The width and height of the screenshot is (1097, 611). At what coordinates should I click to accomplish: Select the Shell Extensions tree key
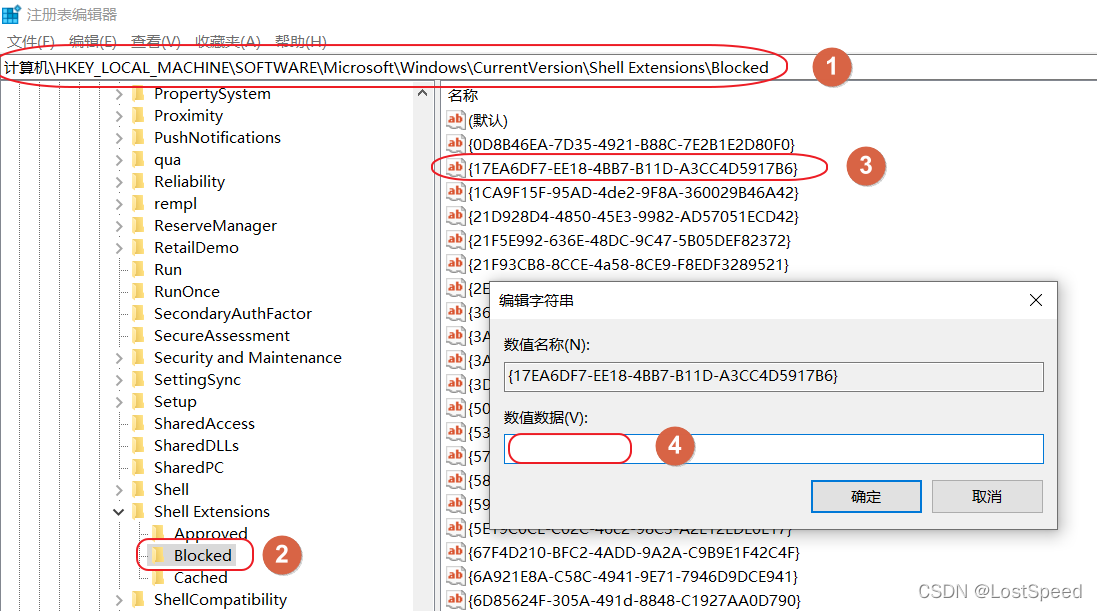click(x=211, y=512)
